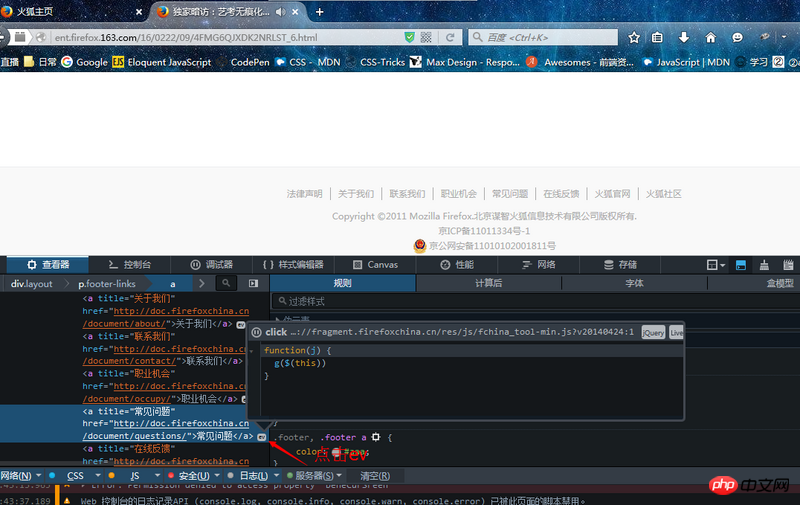Open the 联系我们 footer link
The width and height of the screenshot is (800, 505).
point(407,194)
